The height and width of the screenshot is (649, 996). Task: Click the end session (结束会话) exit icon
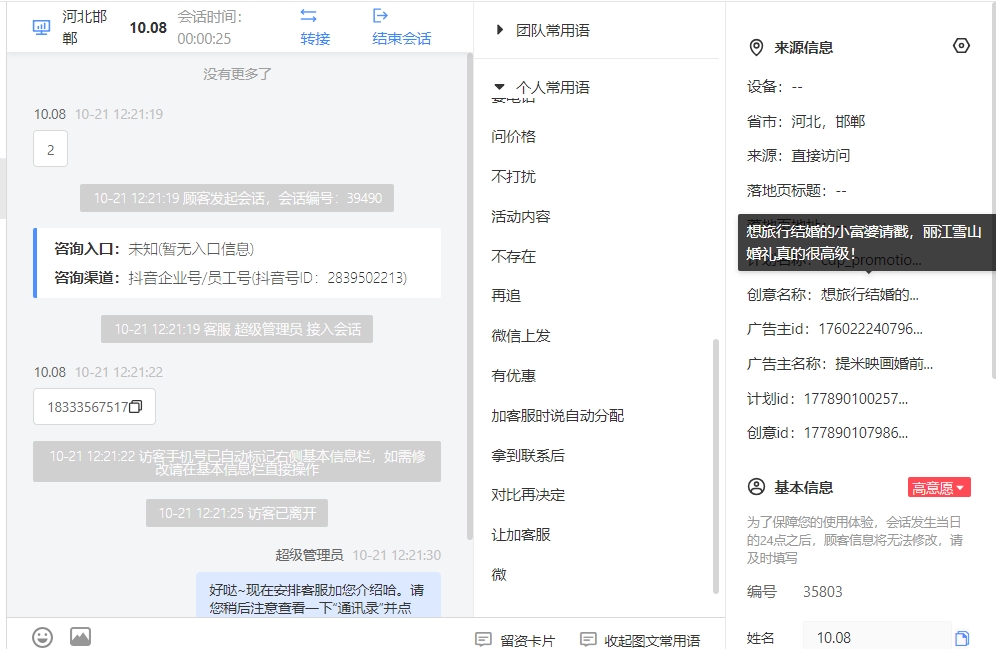coord(380,16)
